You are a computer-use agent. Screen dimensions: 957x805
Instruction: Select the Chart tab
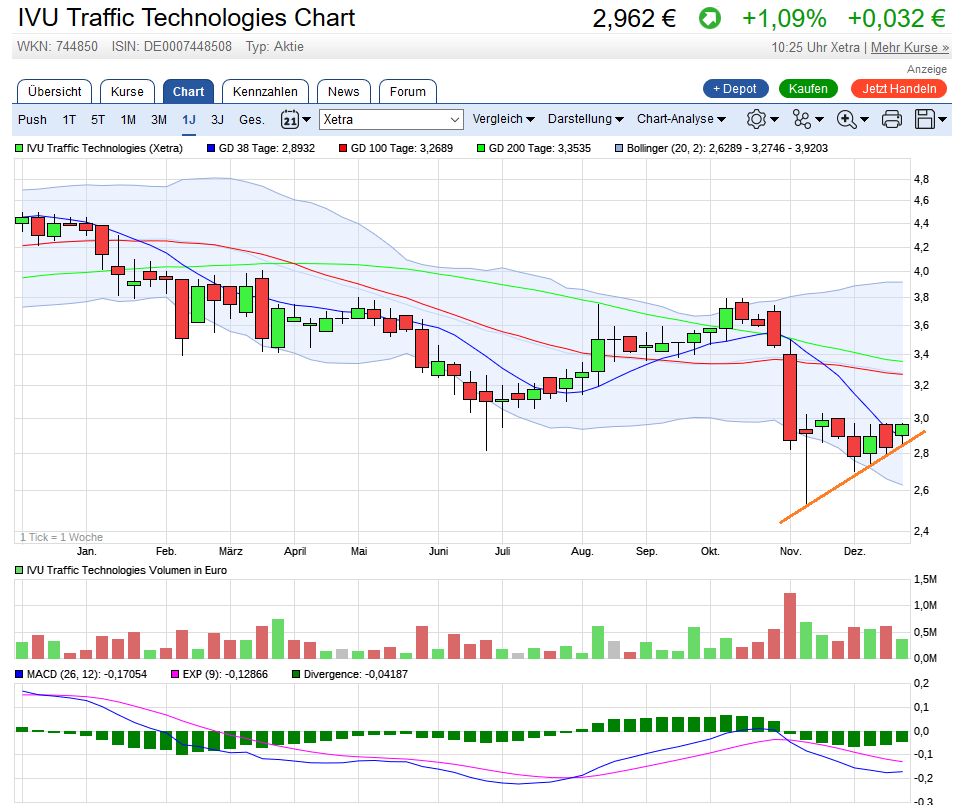coord(188,92)
